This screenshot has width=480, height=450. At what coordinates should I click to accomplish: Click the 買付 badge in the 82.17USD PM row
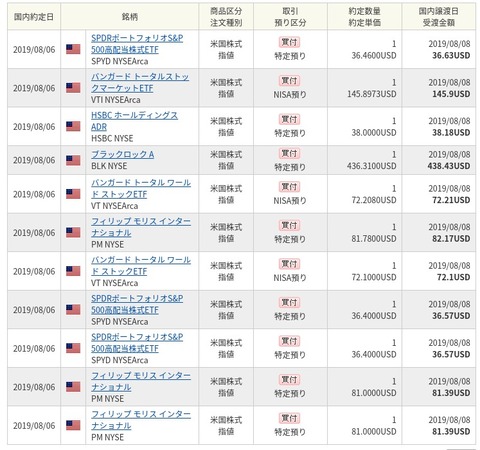click(x=289, y=225)
